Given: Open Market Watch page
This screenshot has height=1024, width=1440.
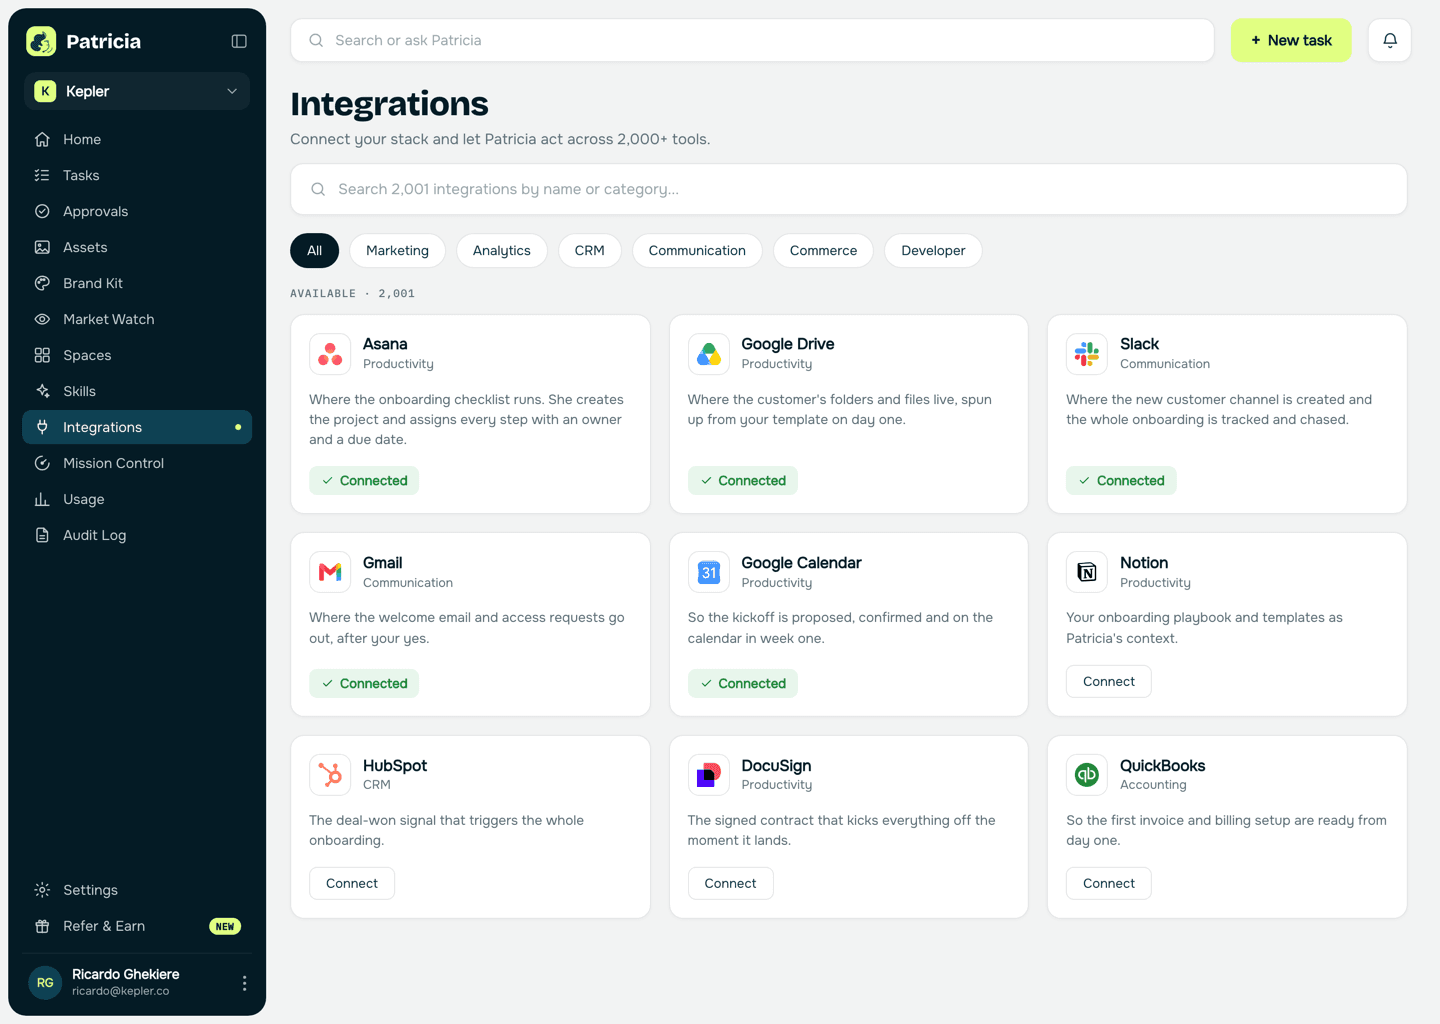Looking at the screenshot, I should [x=137, y=319].
